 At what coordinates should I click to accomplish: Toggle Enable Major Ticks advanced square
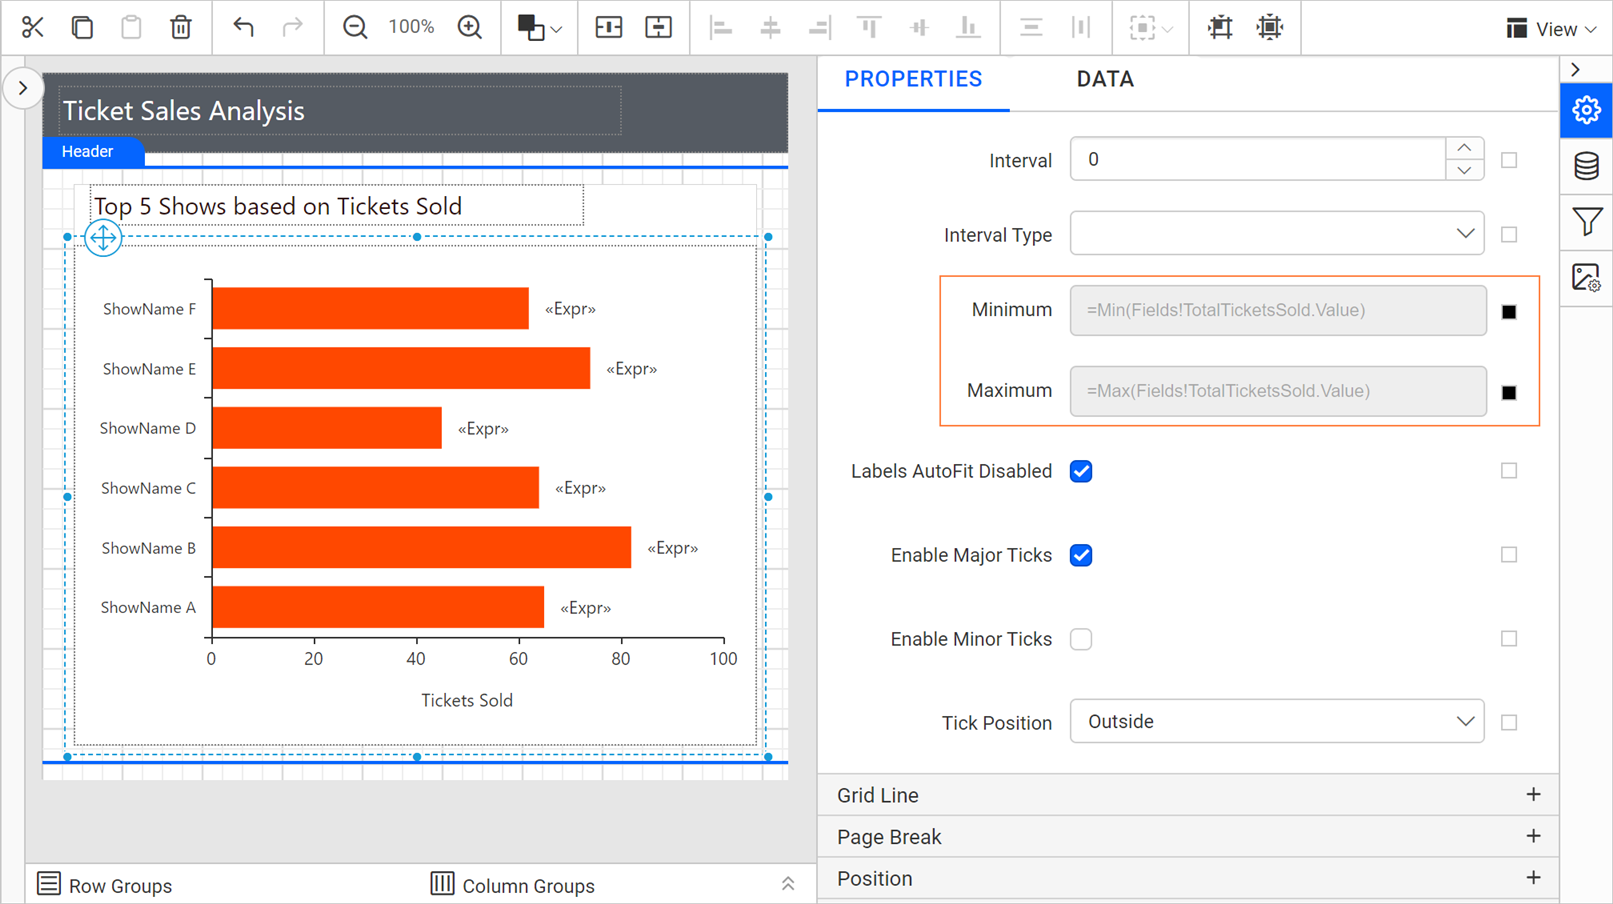click(x=1509, y=555)
